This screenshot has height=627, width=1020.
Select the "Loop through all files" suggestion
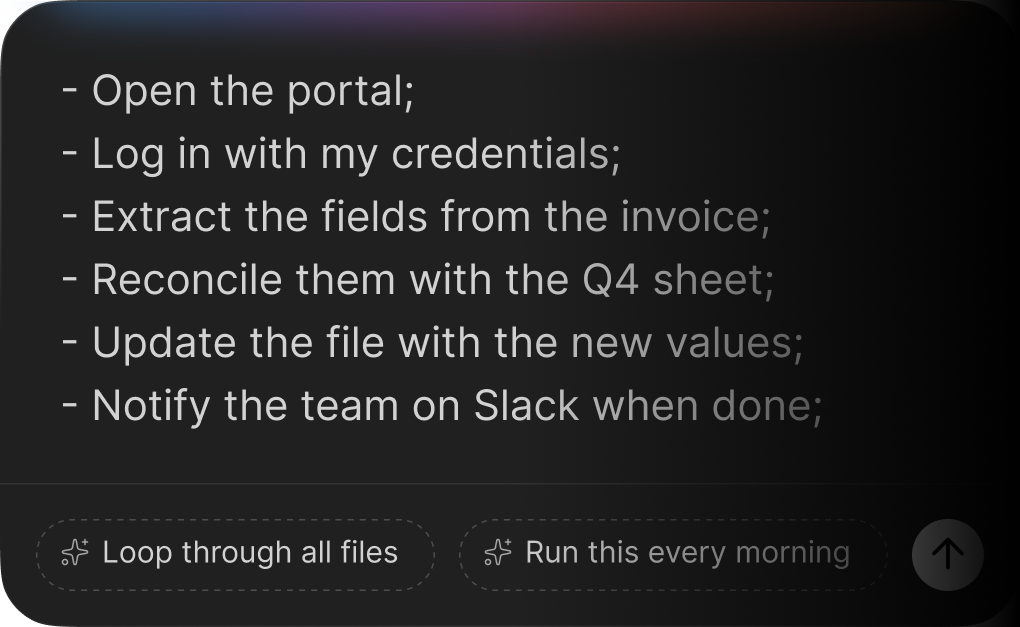(x=235, y=553)
